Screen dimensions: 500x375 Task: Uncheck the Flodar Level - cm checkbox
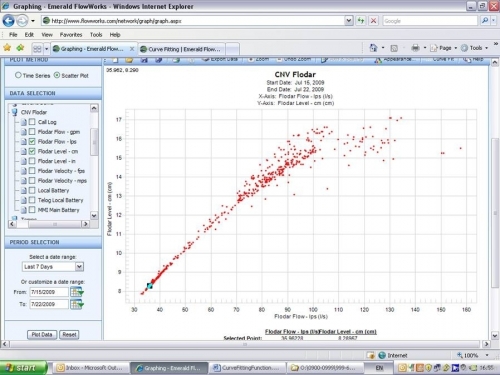(x=32, y=151)
